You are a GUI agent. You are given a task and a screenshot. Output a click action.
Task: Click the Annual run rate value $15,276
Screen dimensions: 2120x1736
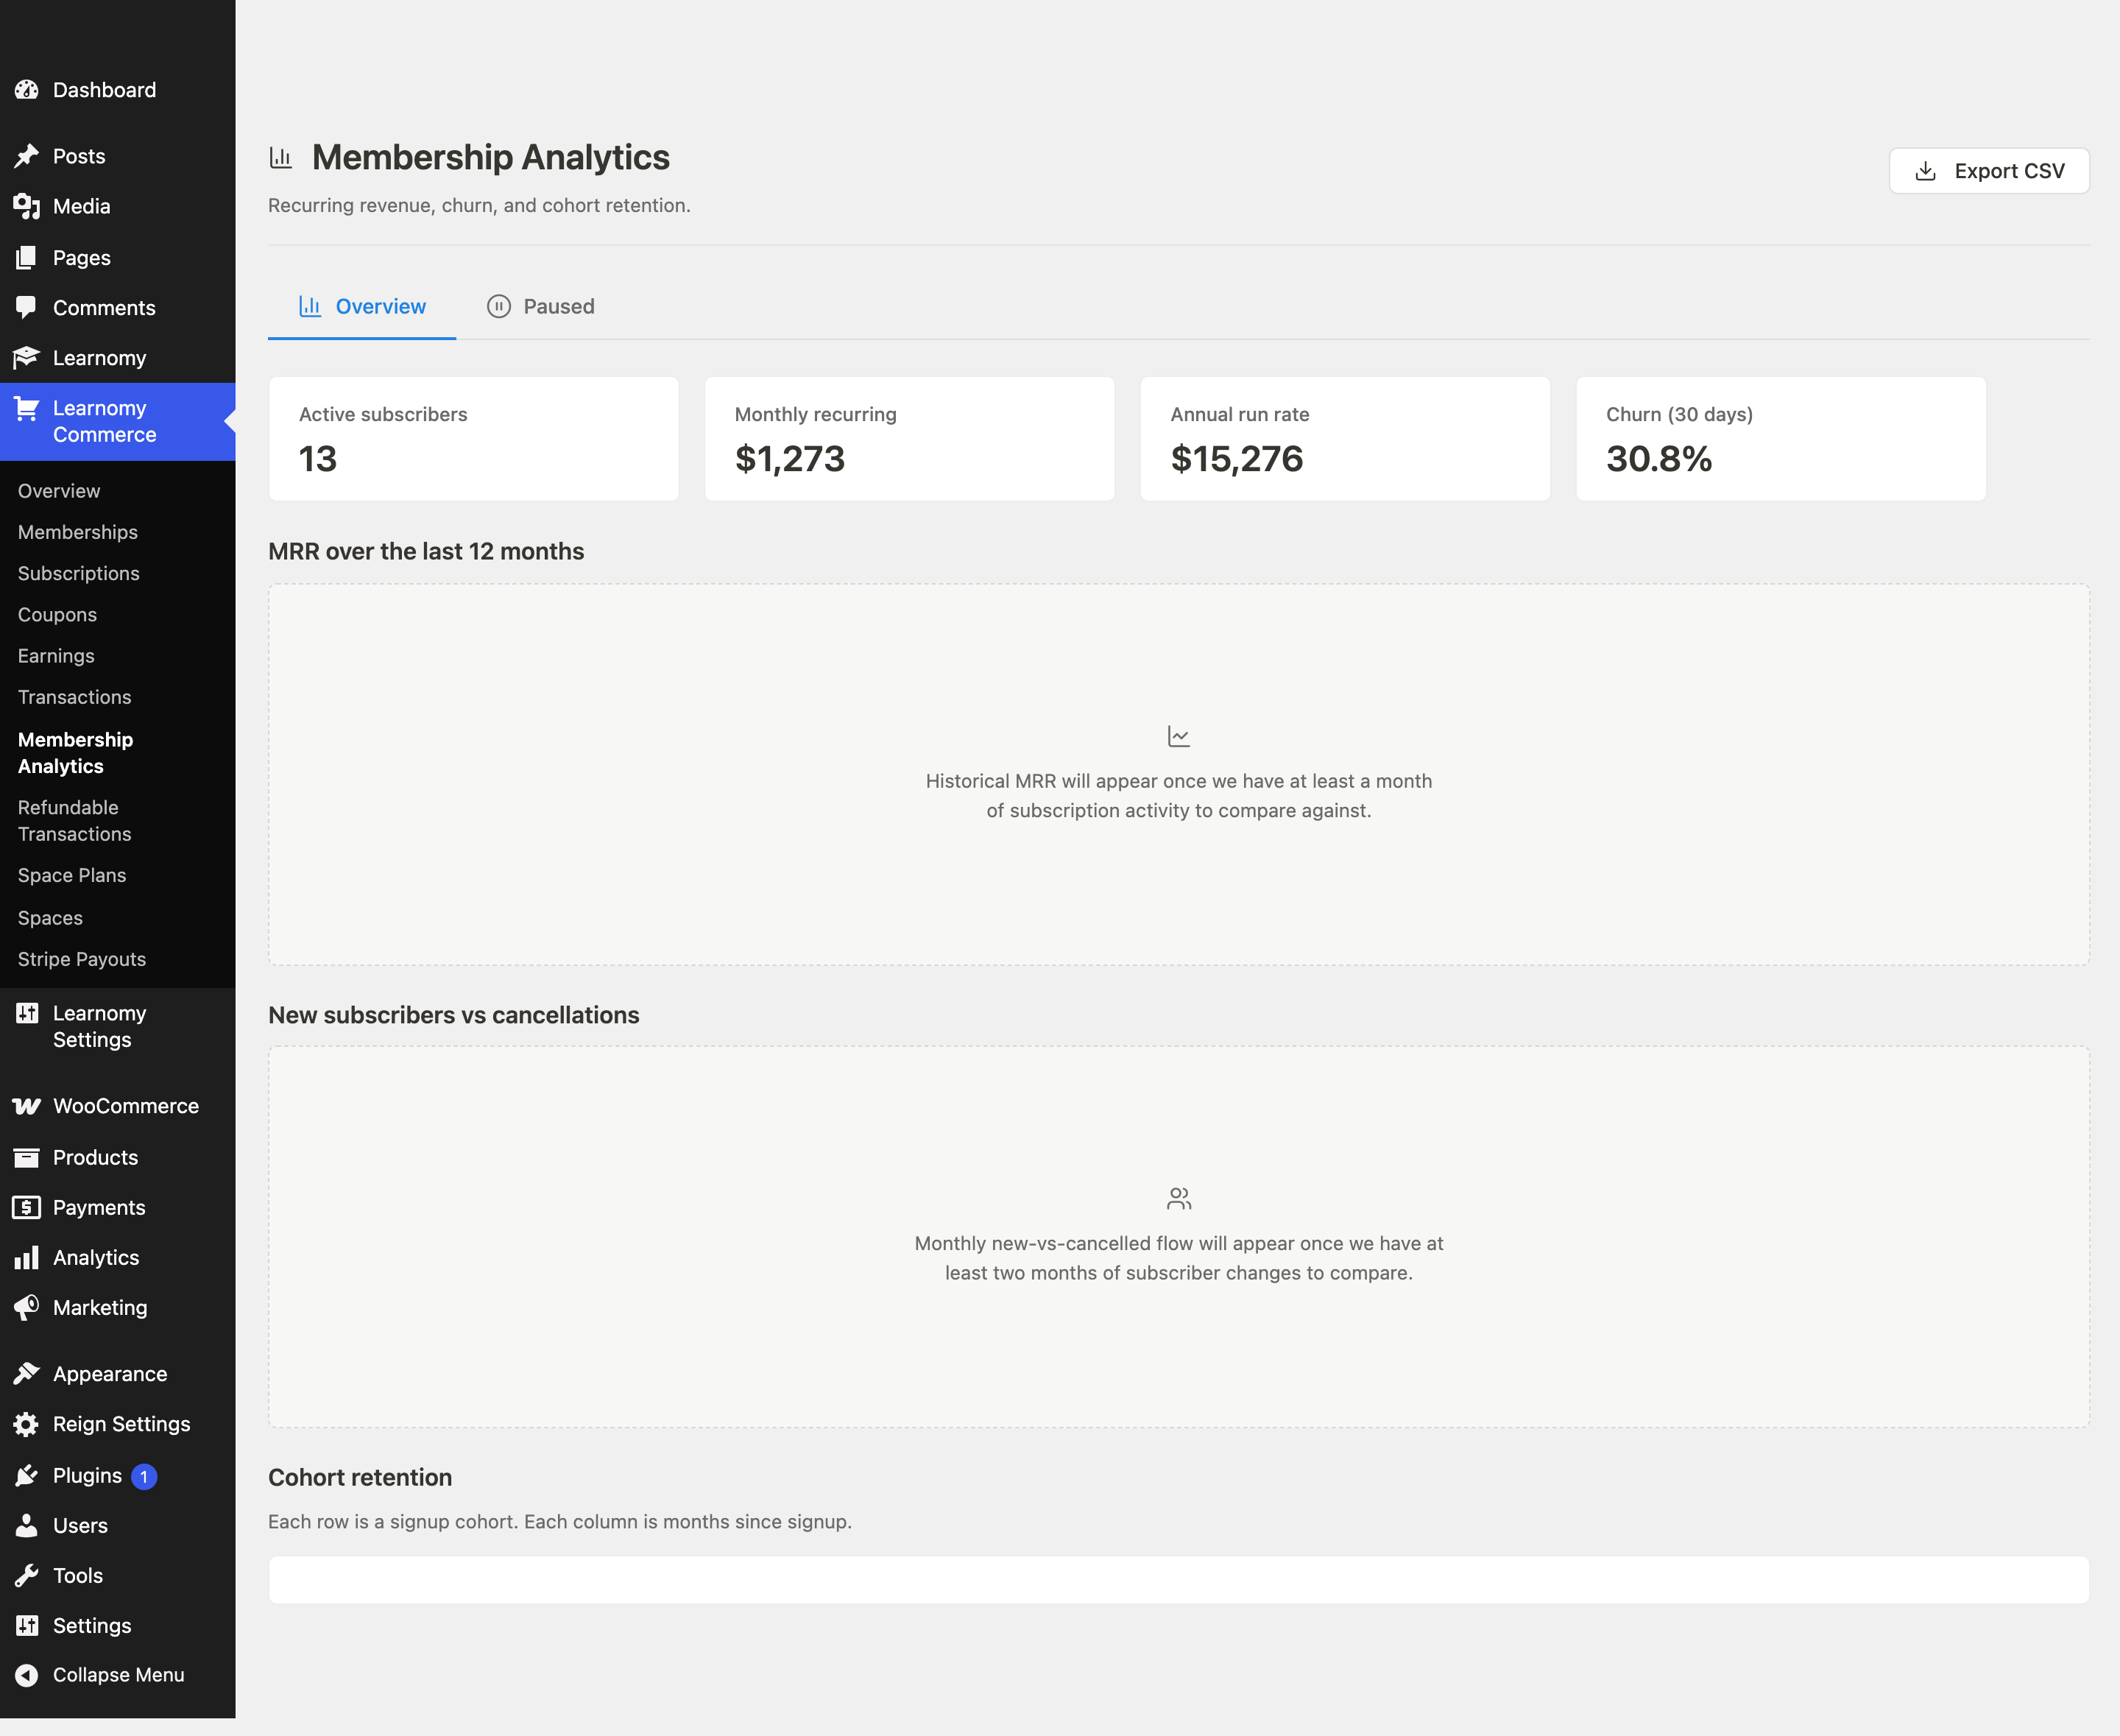tap(1237, 459)
